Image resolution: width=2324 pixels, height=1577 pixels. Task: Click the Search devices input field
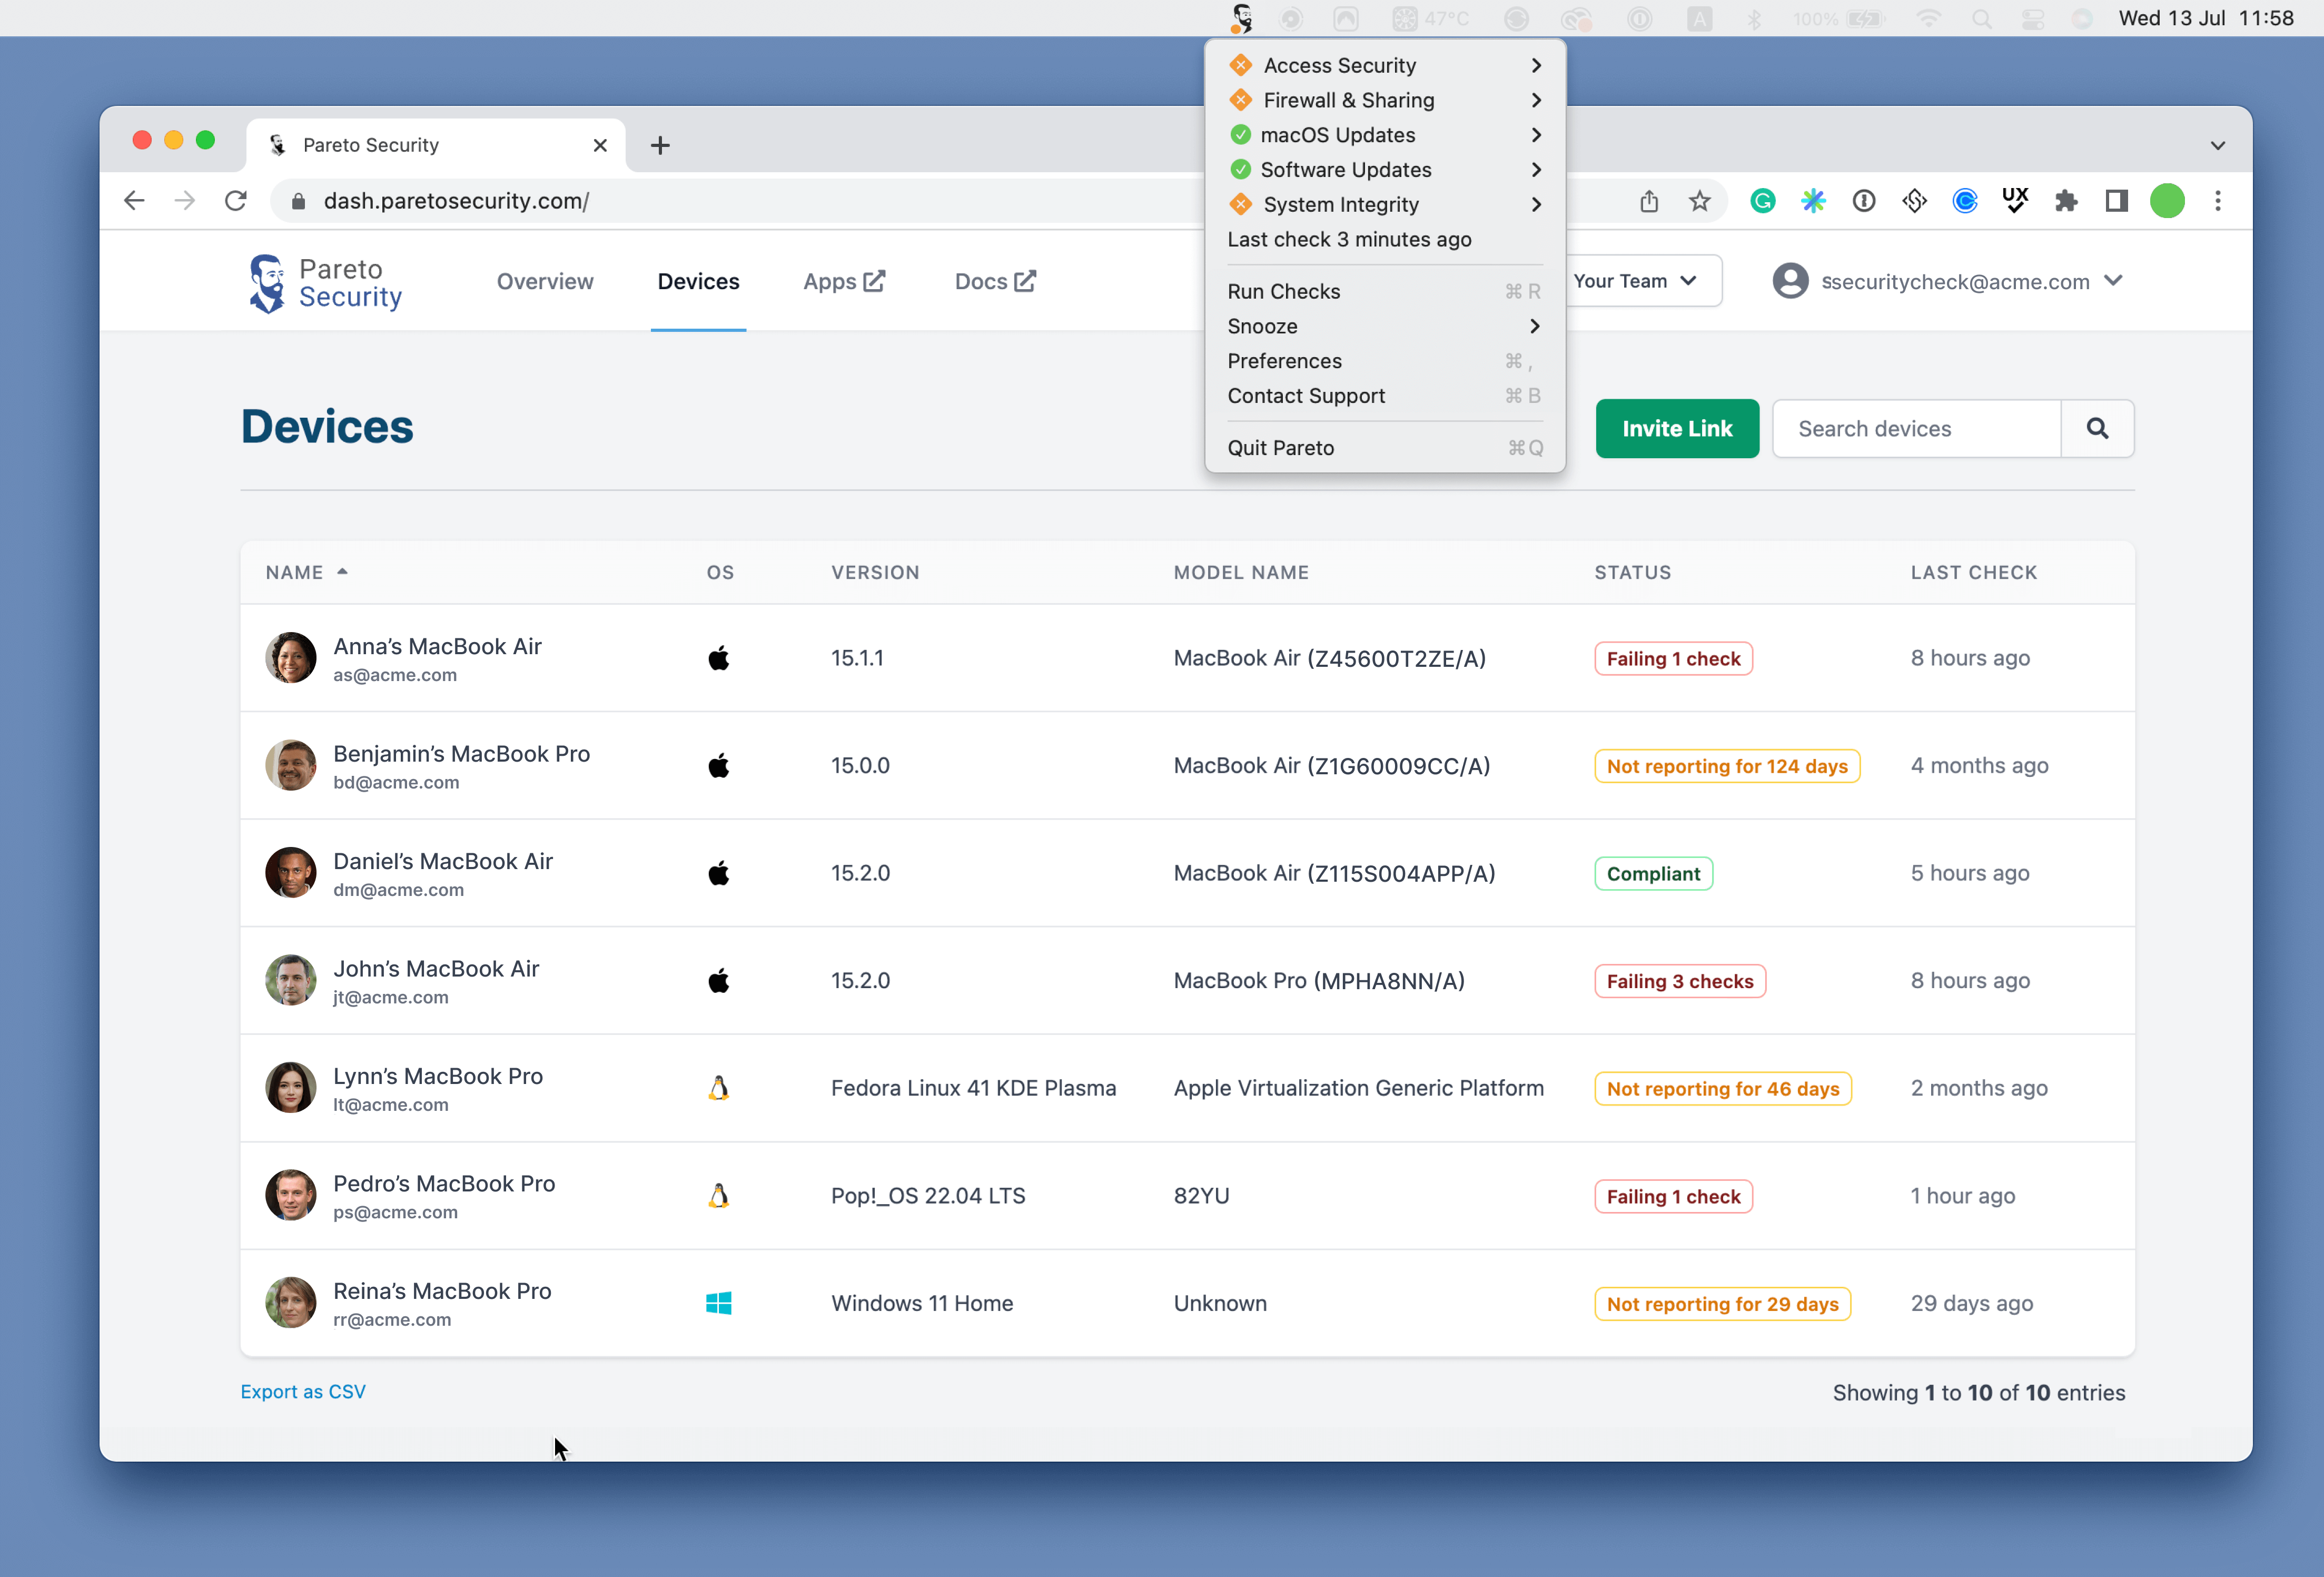tap(1915, 429)
